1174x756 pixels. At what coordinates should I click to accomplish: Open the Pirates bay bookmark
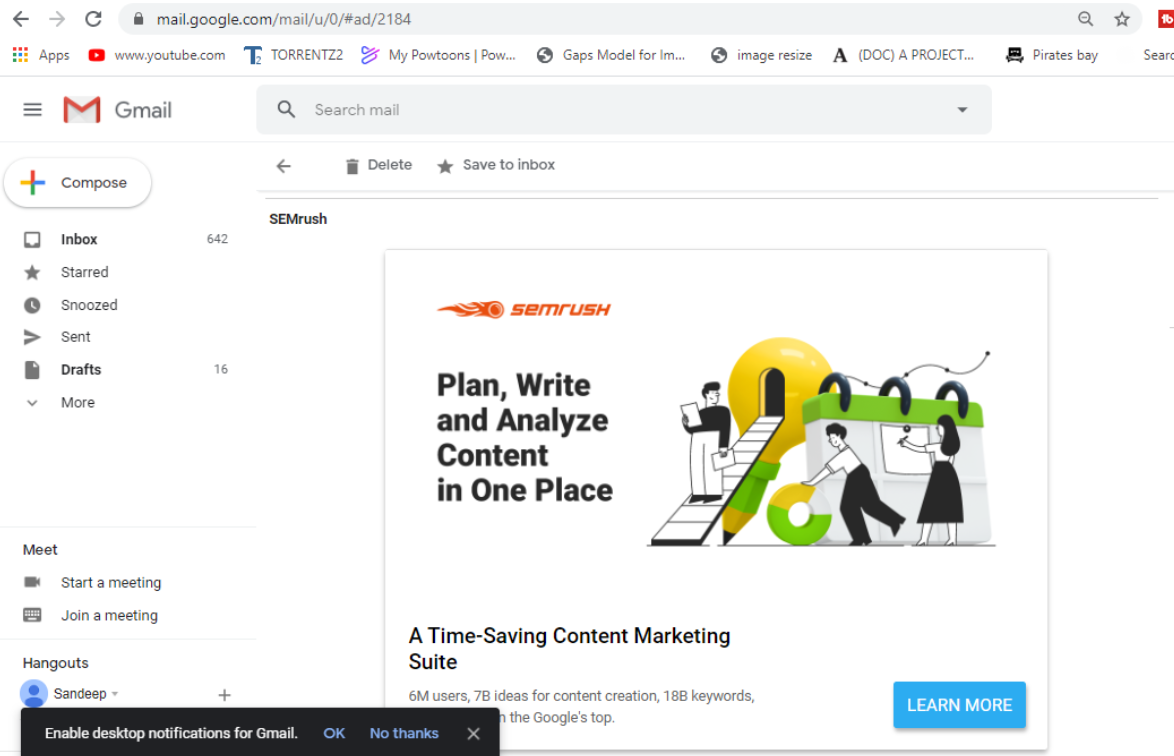(x=1052, y=55)
